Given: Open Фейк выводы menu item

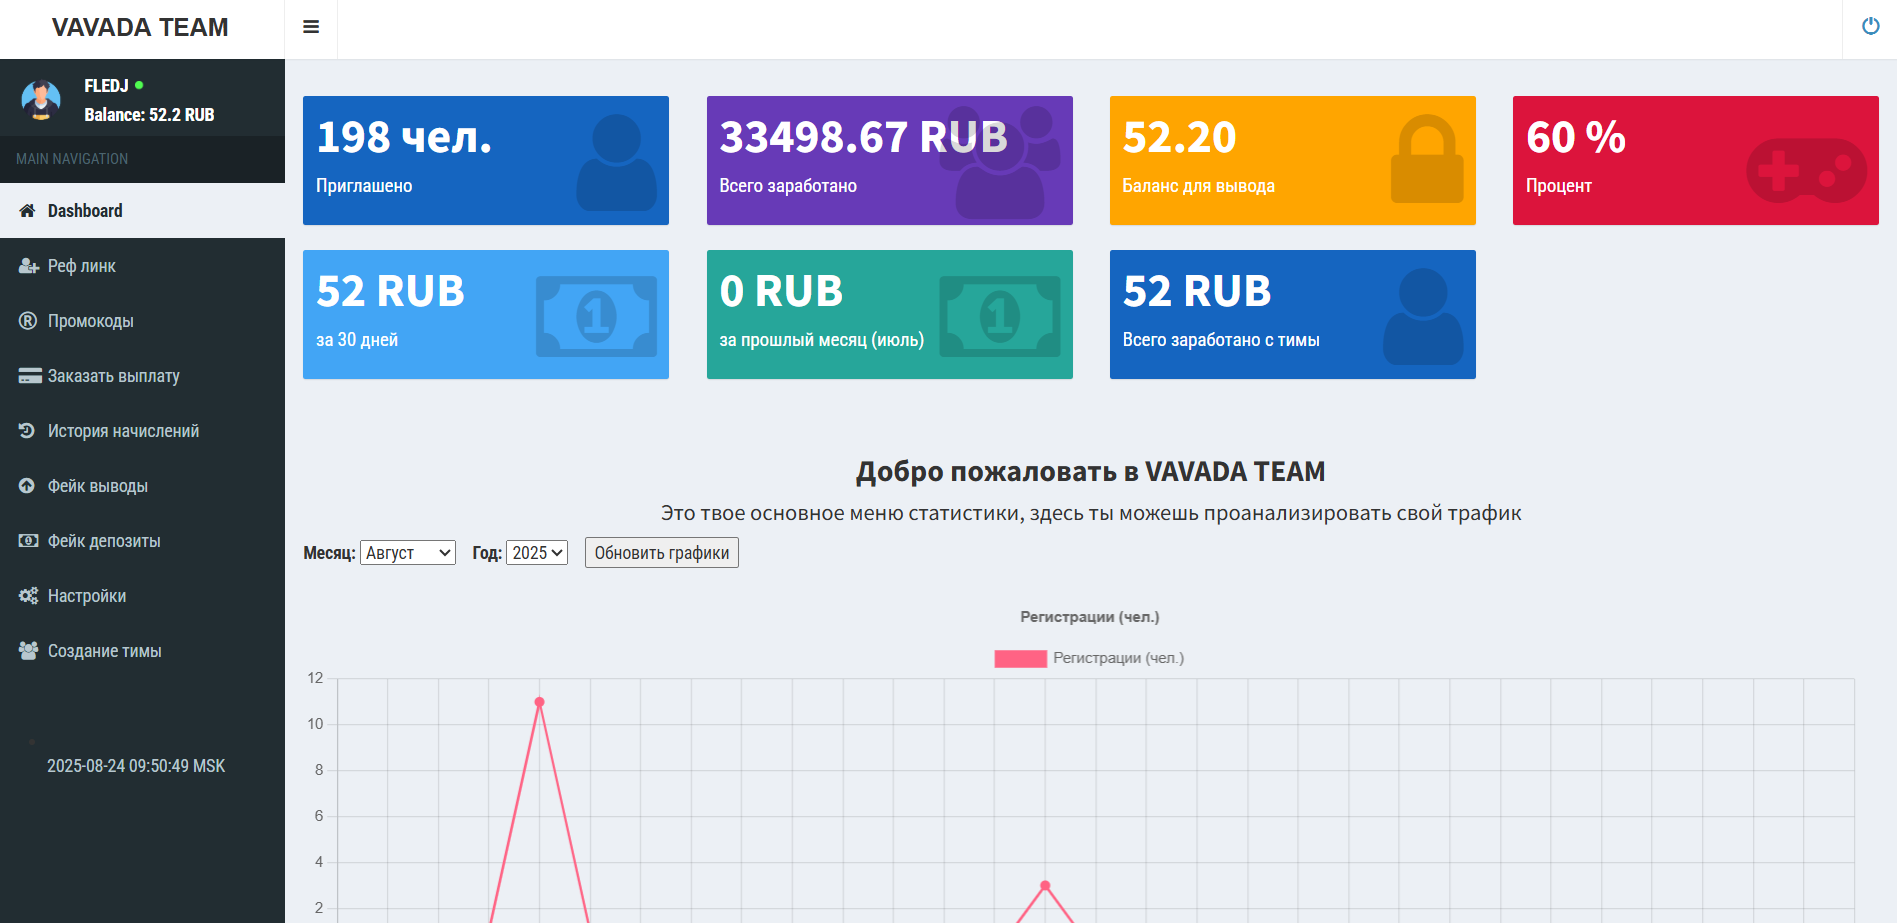Looking at the screenshot, I should click(98, 486).
